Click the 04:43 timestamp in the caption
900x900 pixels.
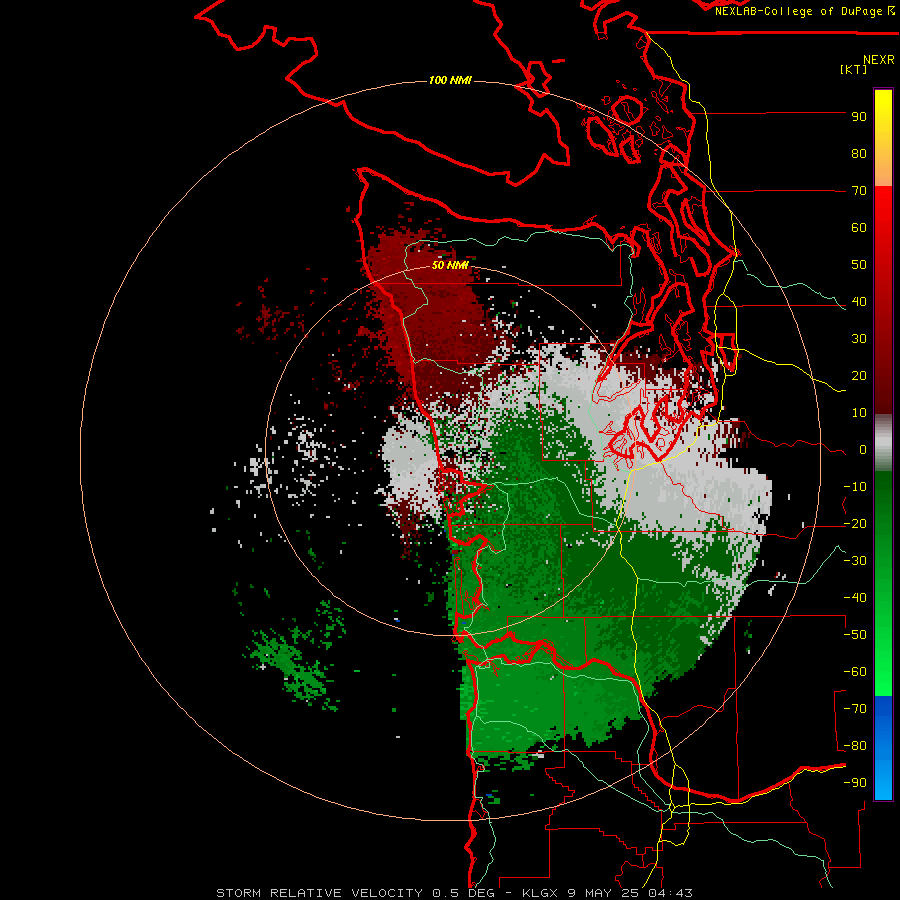tap(670, 893)
